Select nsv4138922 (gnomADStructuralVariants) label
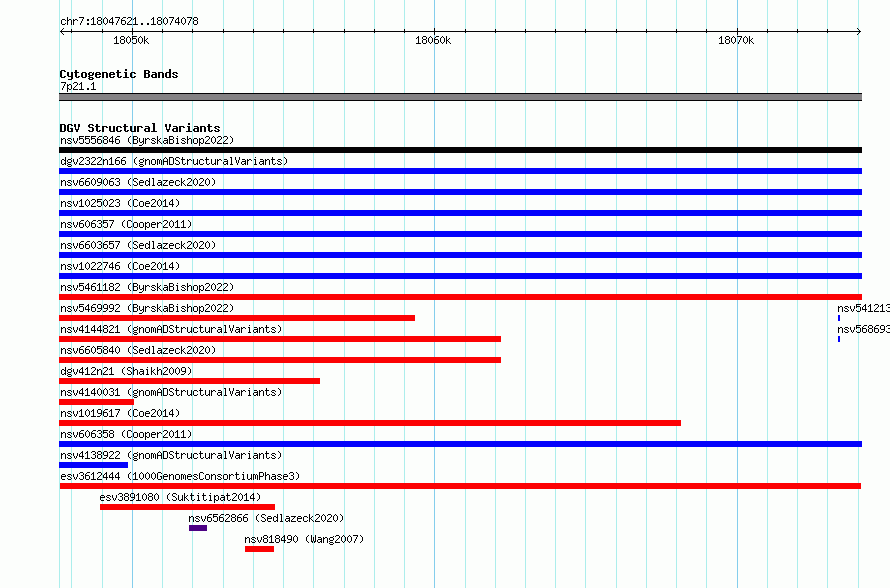Image resolution: width=890 pixels, height=588 pixels. pos(171,455)
